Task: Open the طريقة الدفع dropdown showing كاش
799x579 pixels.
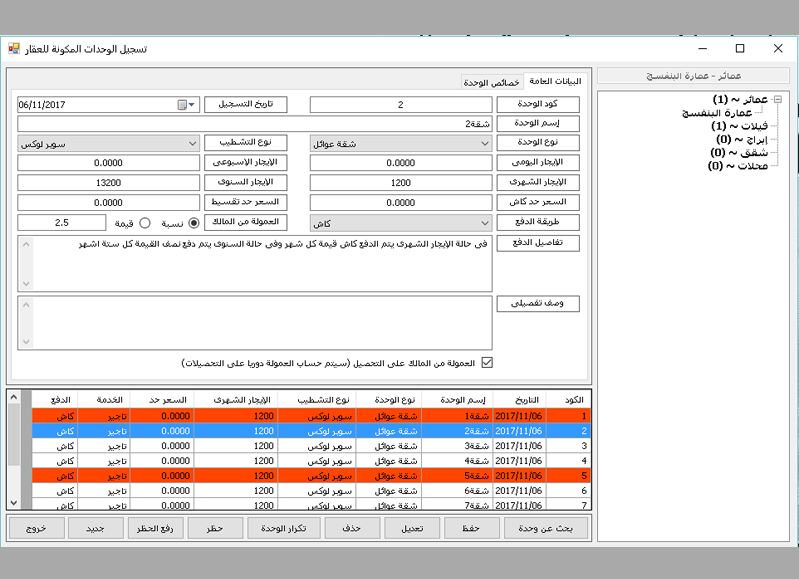Action: click(x=401, y=223)
